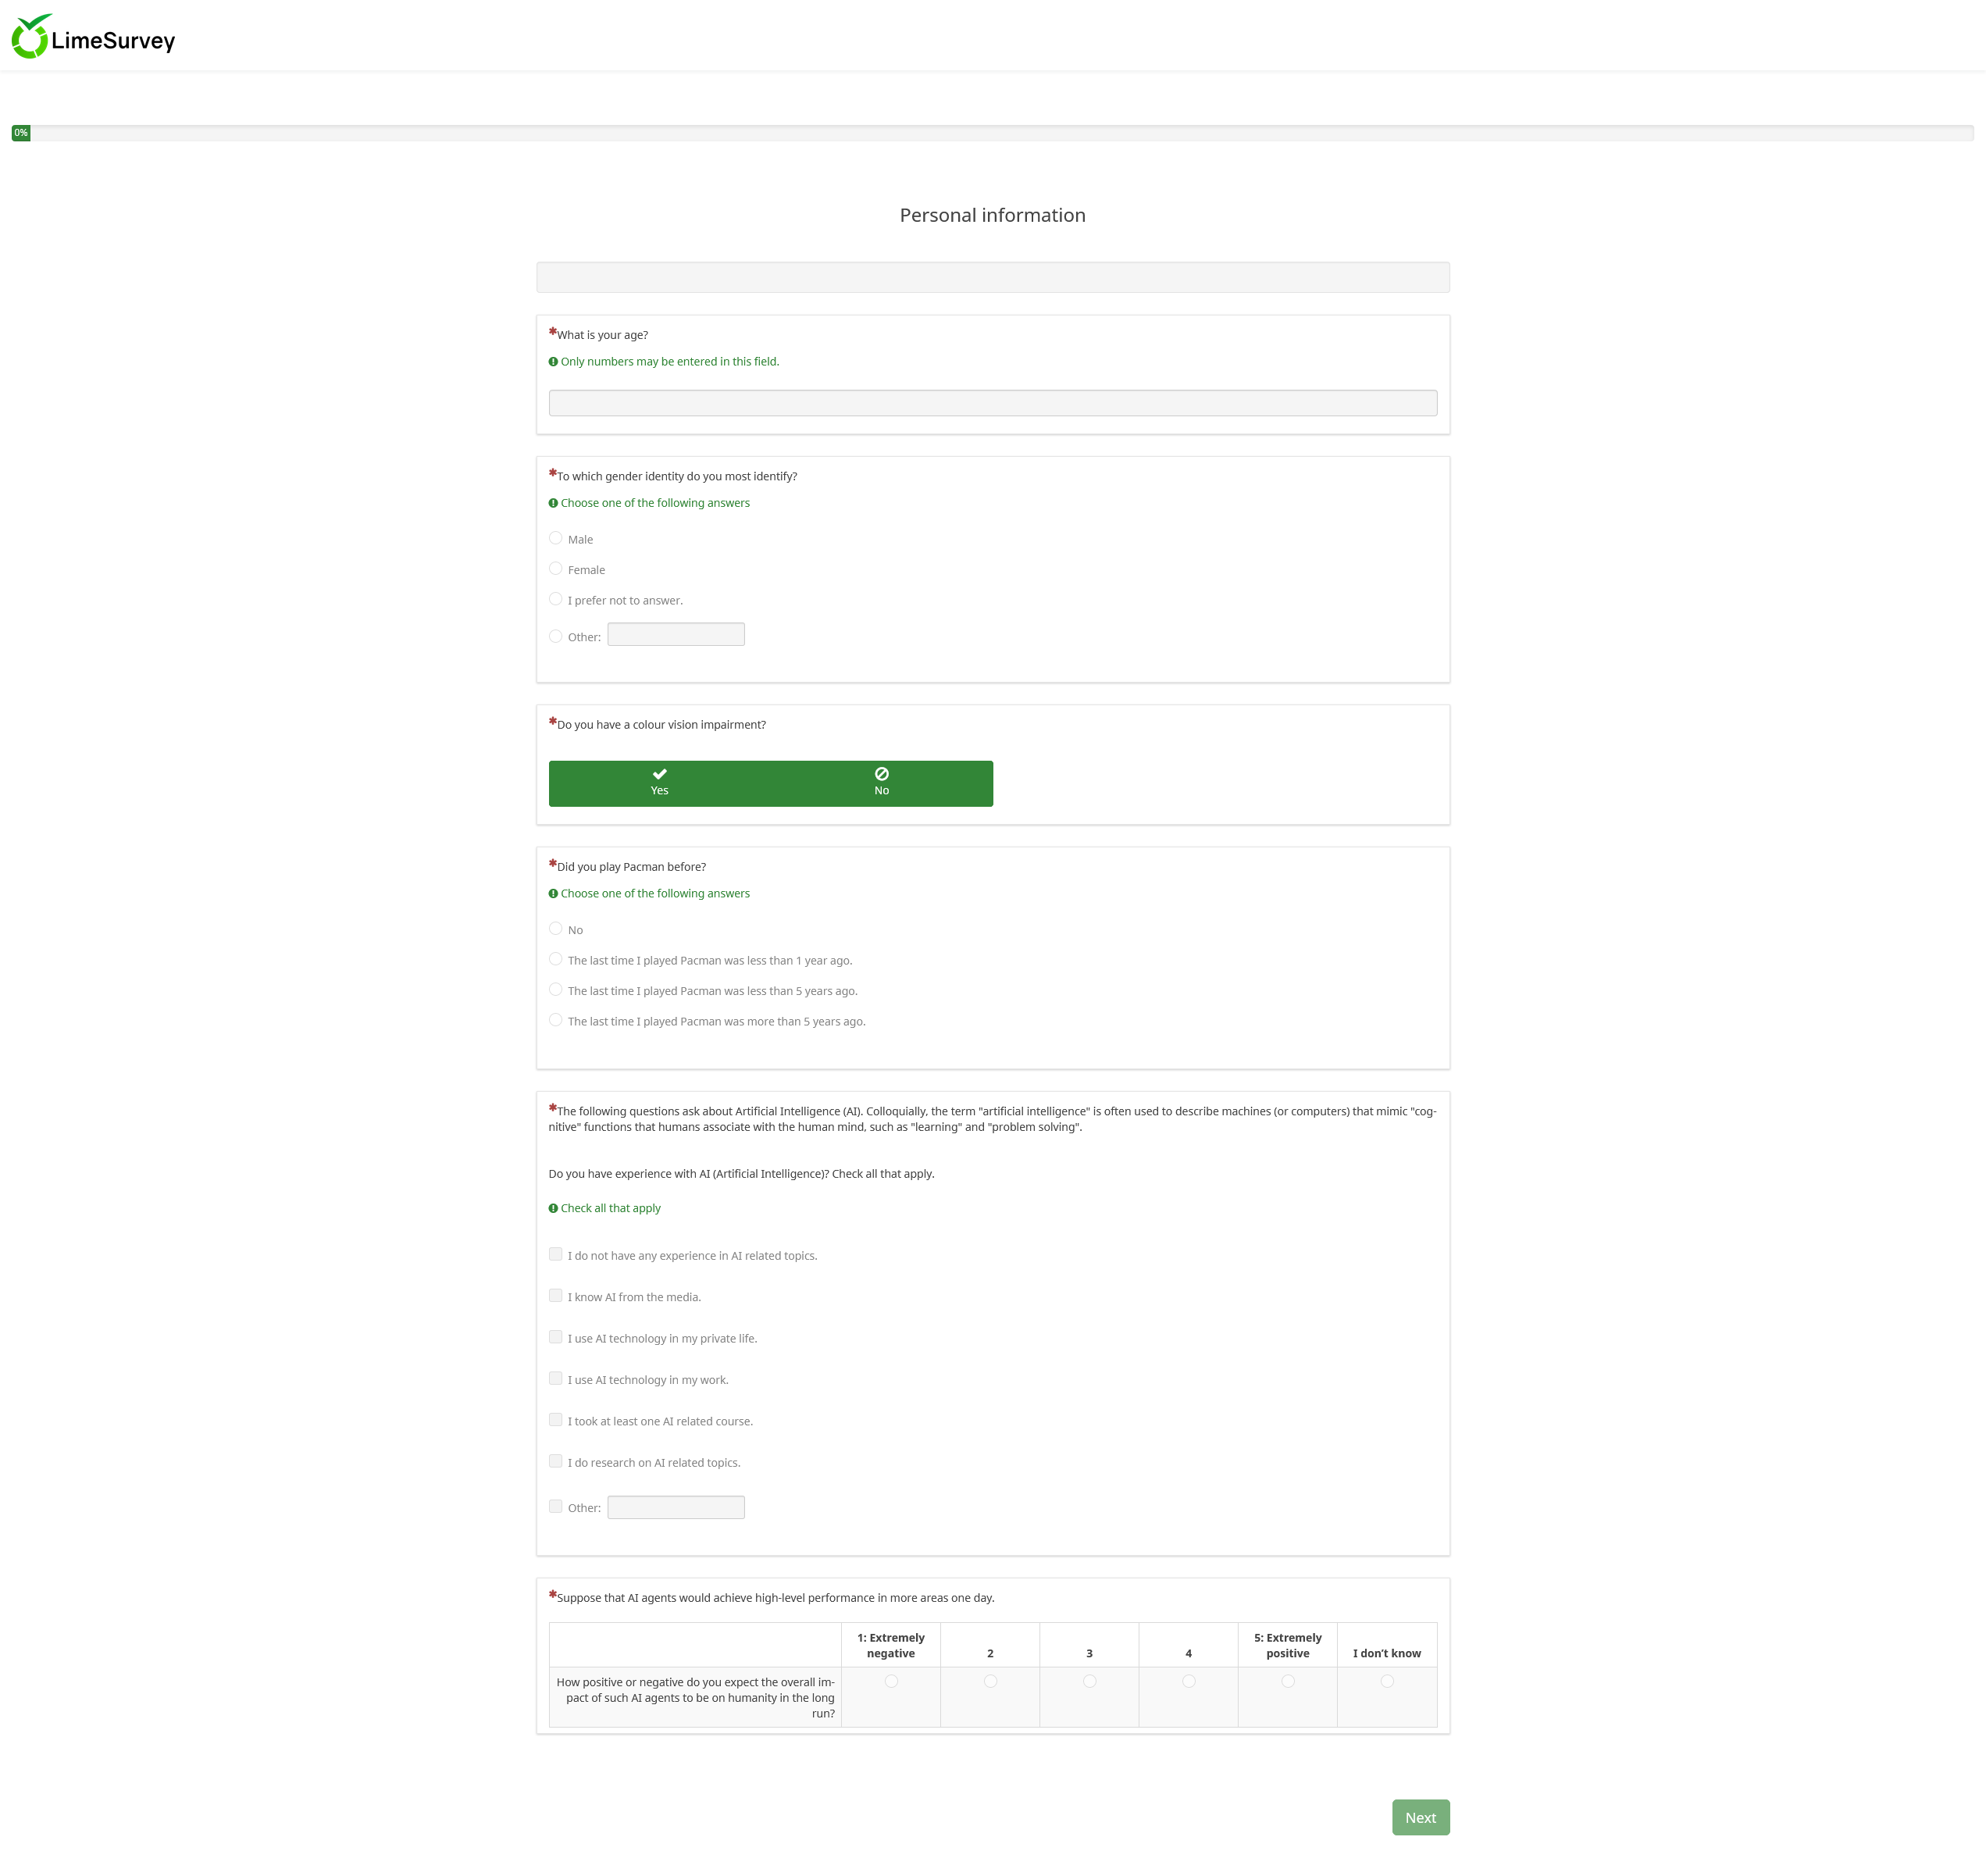Select Male gender radio button
This screenshot has width=1986, height=1876.
click(556, 538)
